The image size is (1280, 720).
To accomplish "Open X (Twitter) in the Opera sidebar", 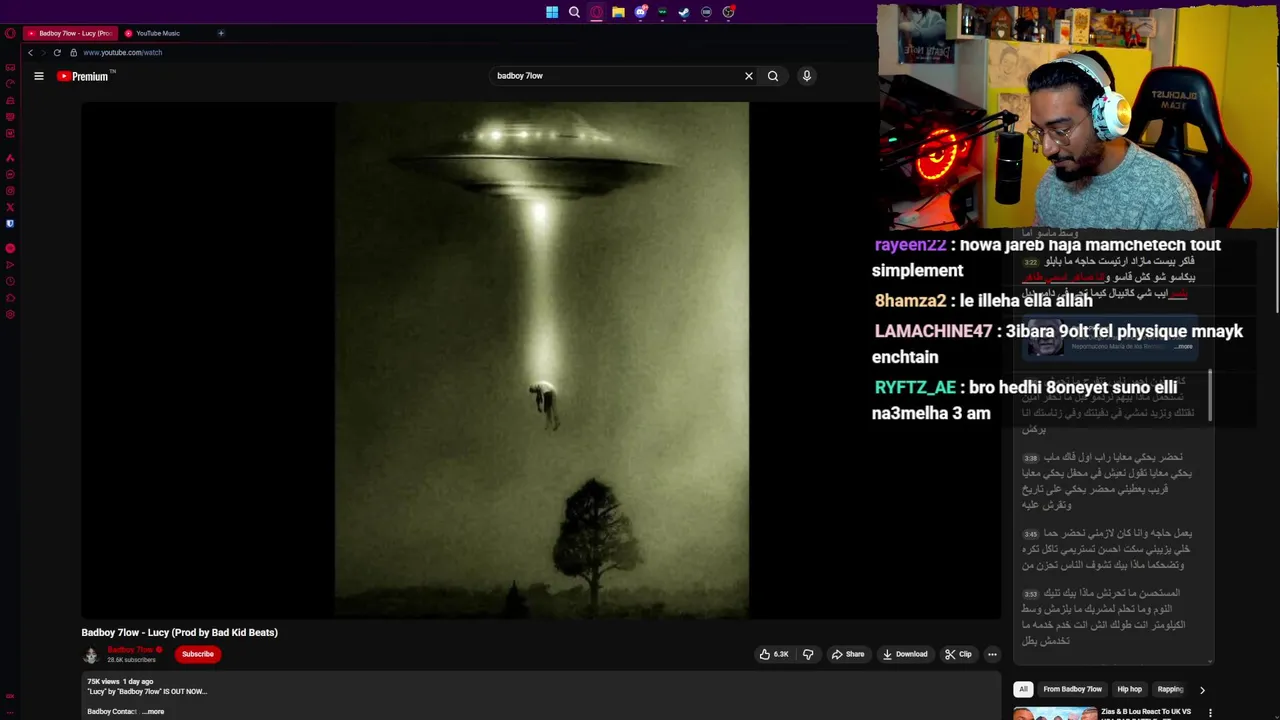I will click(x=10, y=207).
